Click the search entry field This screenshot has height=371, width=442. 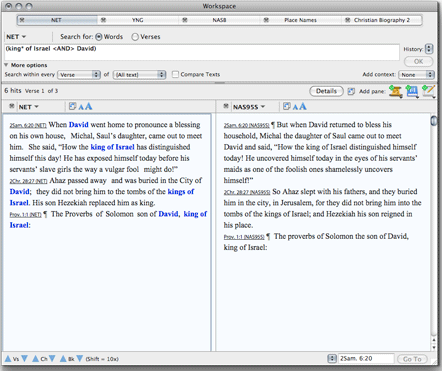point(202,52)
